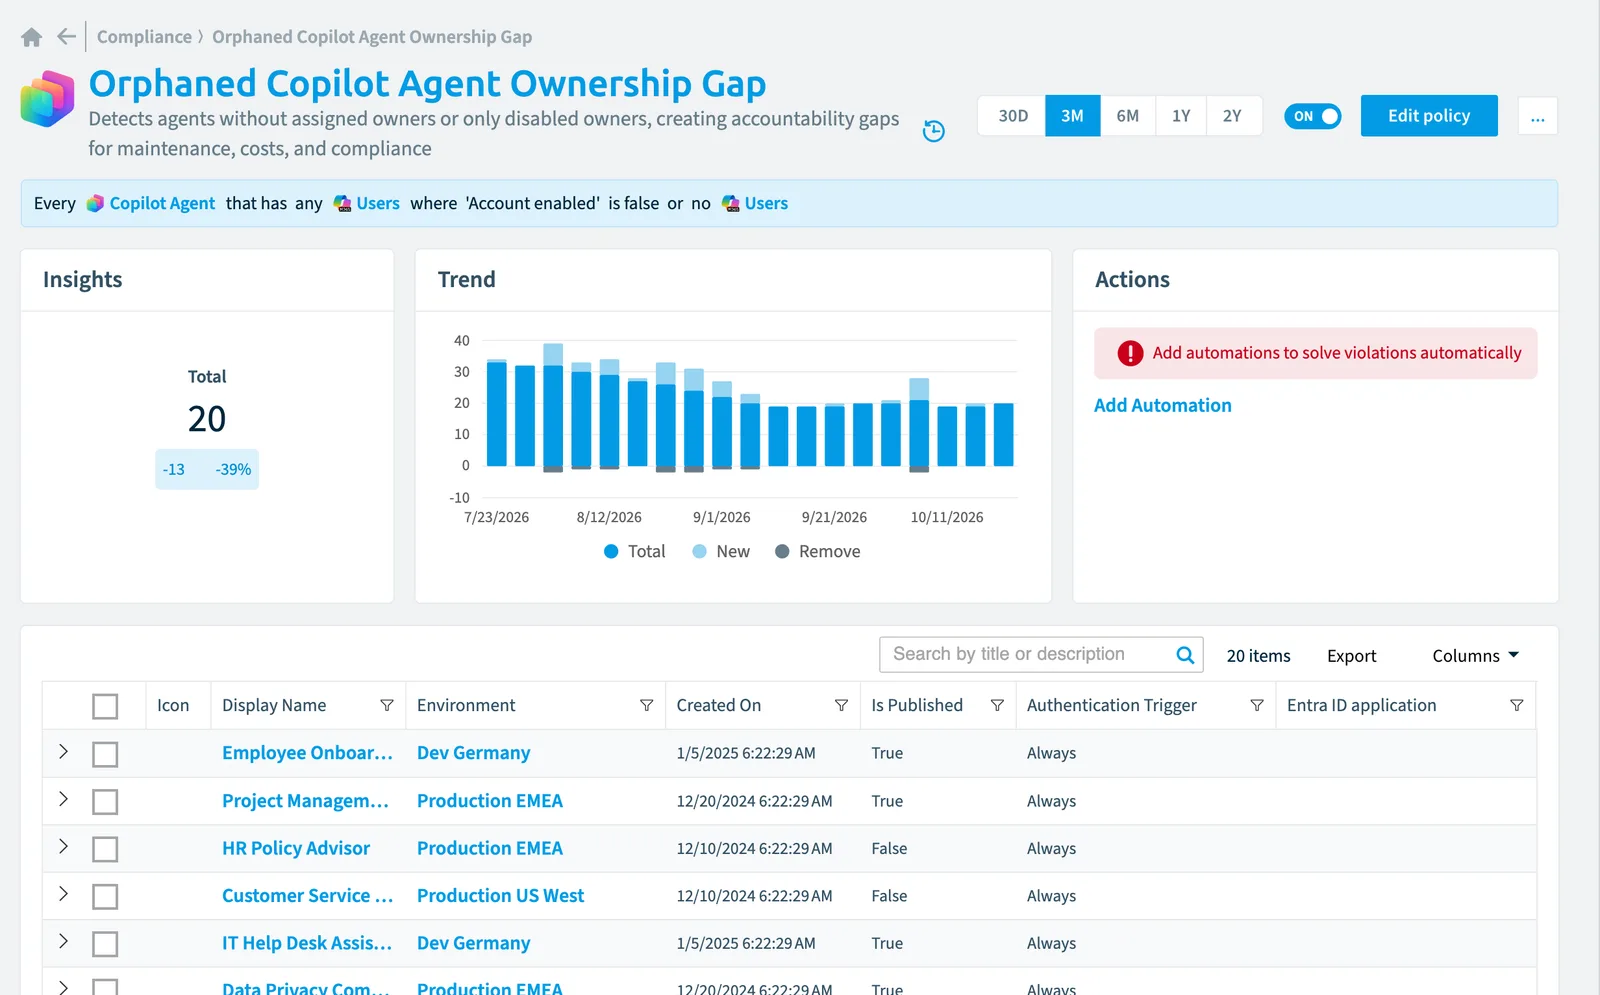Expand the HR Policy Advisor row

pyautogui.click(x=63, y=846)
